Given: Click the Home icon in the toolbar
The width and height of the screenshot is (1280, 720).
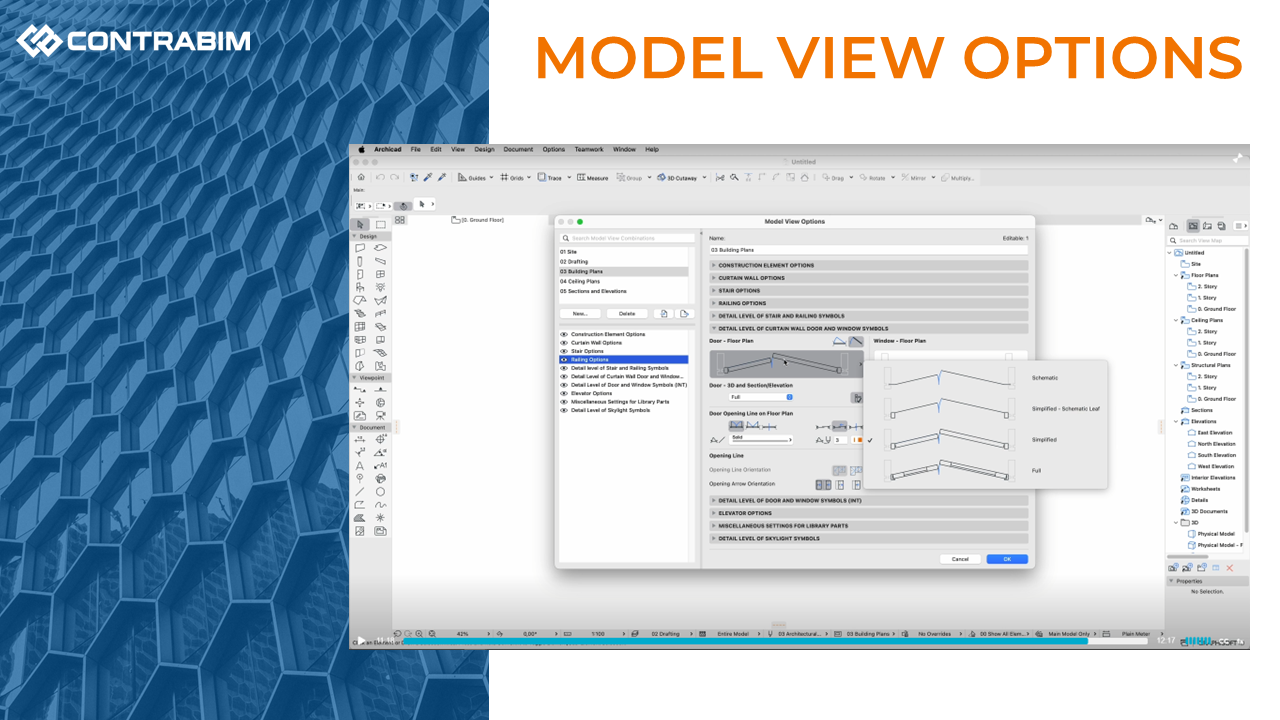Looking at the screenshot, I should (361, 177).
